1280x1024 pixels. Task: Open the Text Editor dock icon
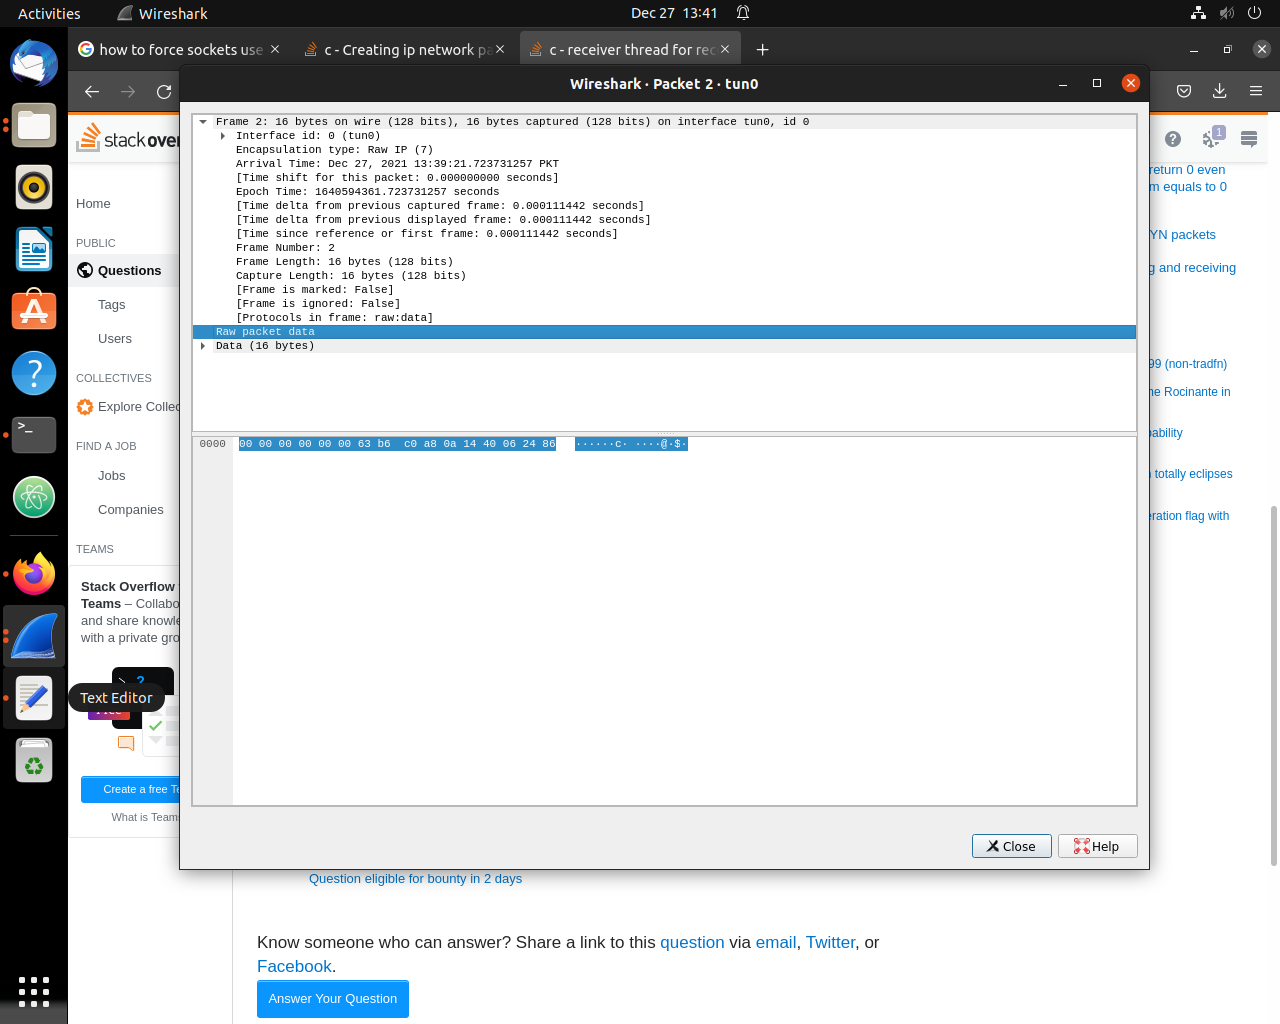tap(34, 698)
